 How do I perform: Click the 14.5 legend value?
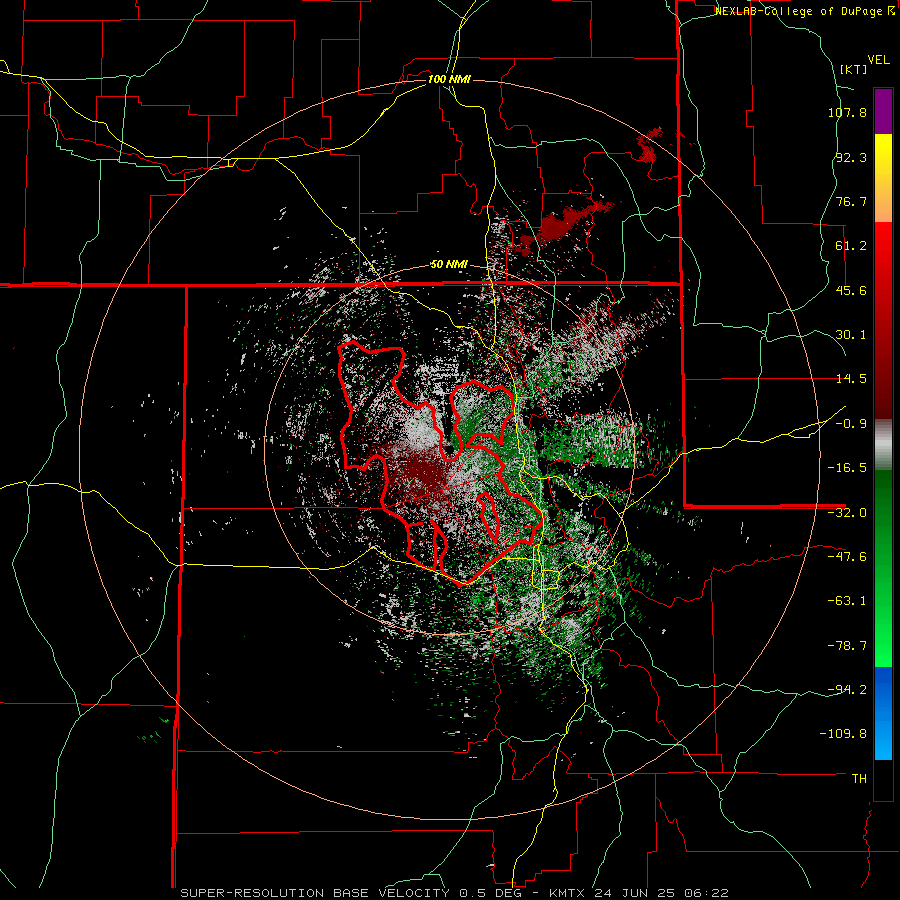click(x=851, y=379)
